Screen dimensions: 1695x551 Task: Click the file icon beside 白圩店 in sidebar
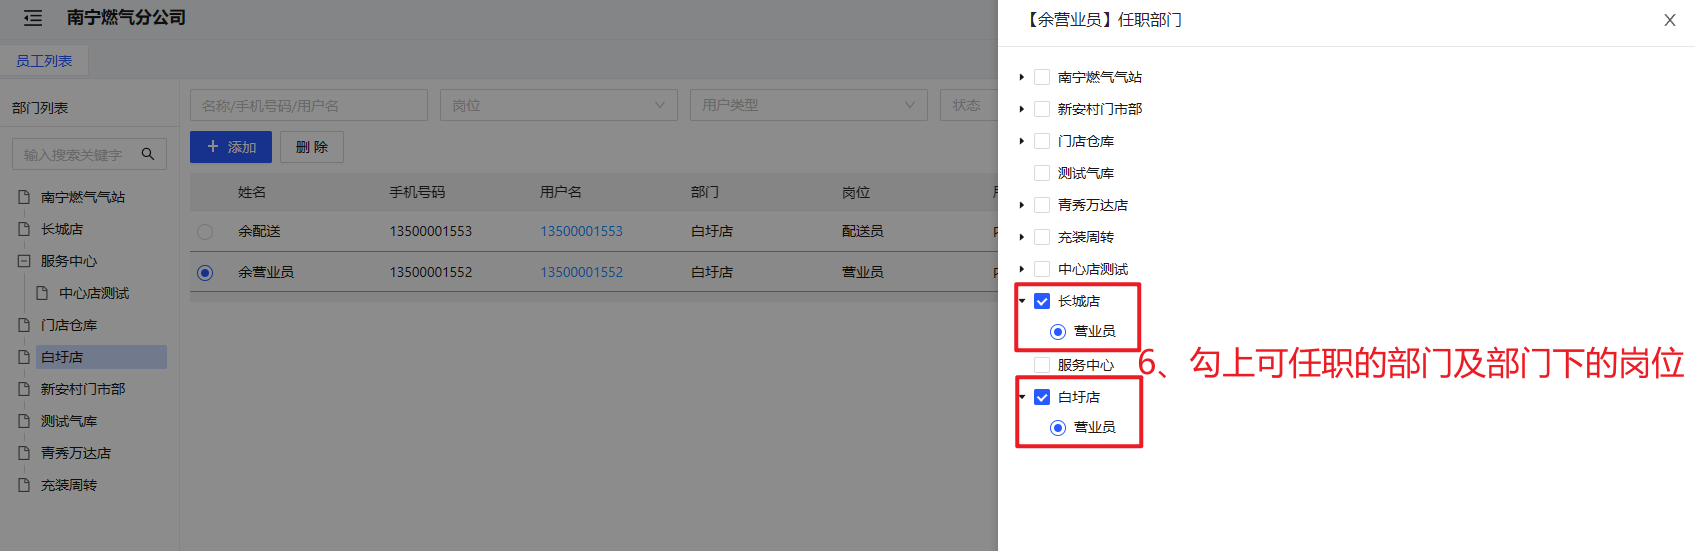pos(24,357)
